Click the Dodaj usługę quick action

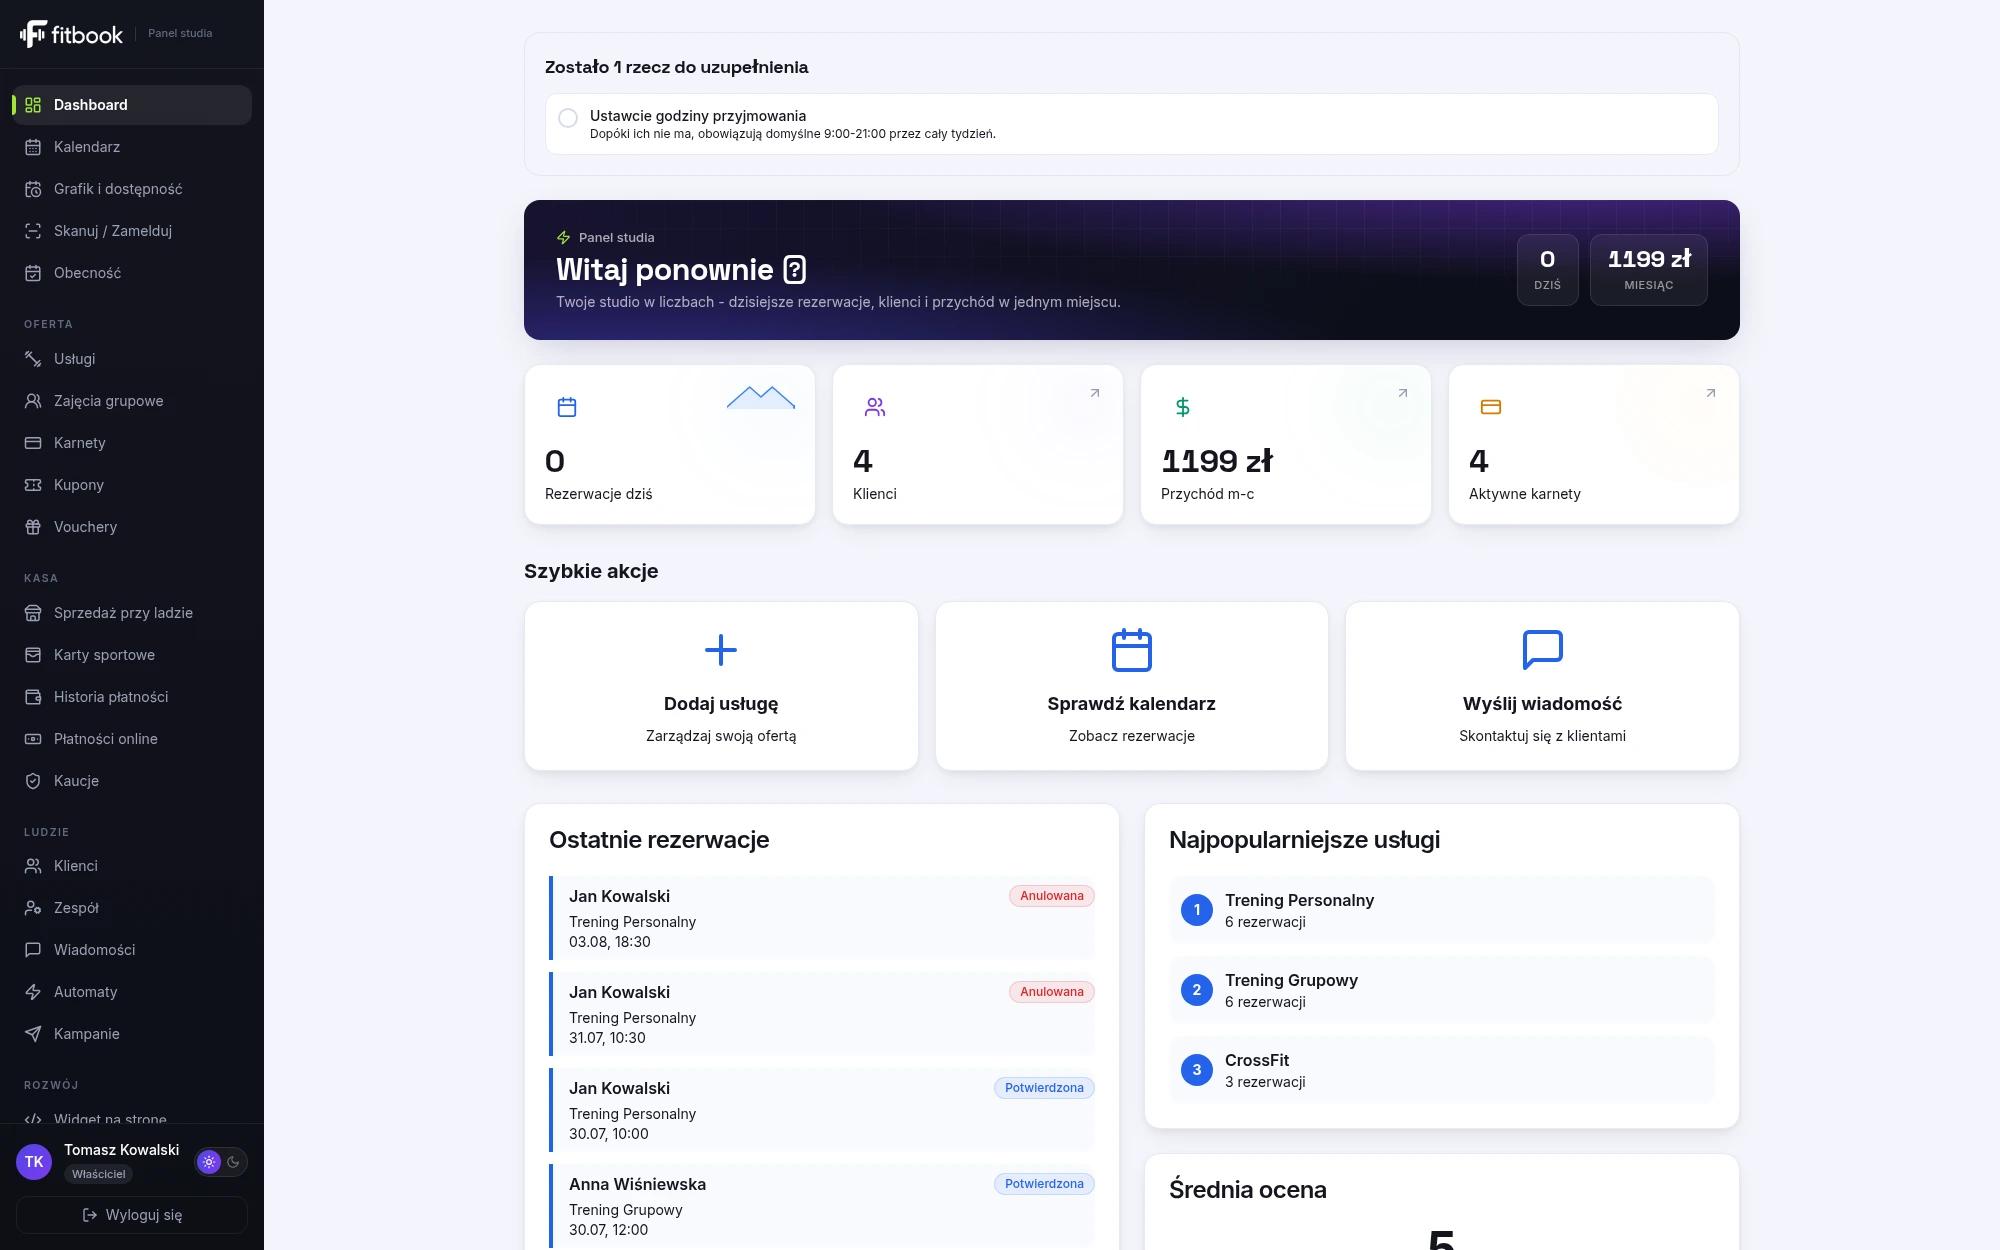[721, 686]
